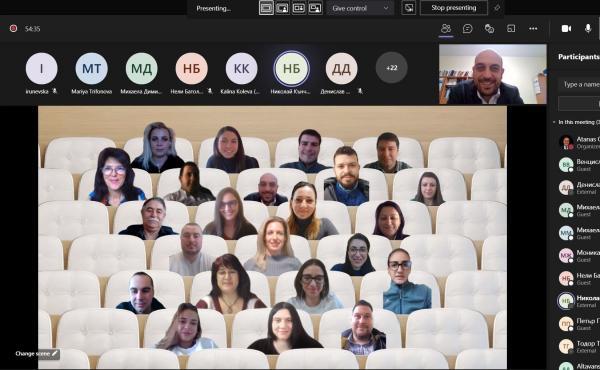600x370 pixels.
Task: Open More actions ellipsis menu
Action: [533, 29]
